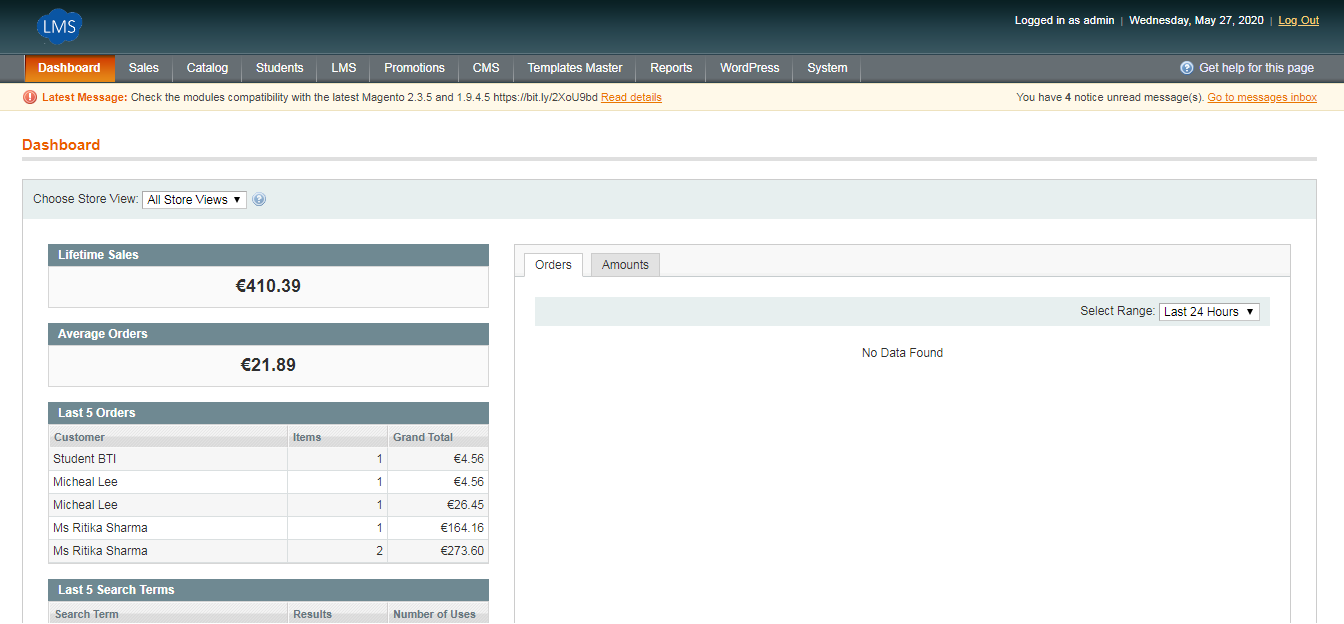The width and height of the screenshot is (1344, 624).
Task: Switch to the Amounts tab
Action: click(x=625, y=265)
